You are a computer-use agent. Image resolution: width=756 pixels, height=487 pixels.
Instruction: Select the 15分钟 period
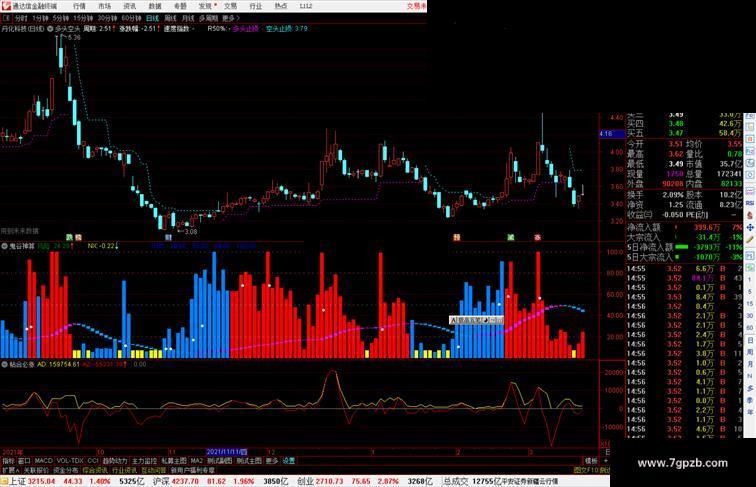tap(83, 18)
